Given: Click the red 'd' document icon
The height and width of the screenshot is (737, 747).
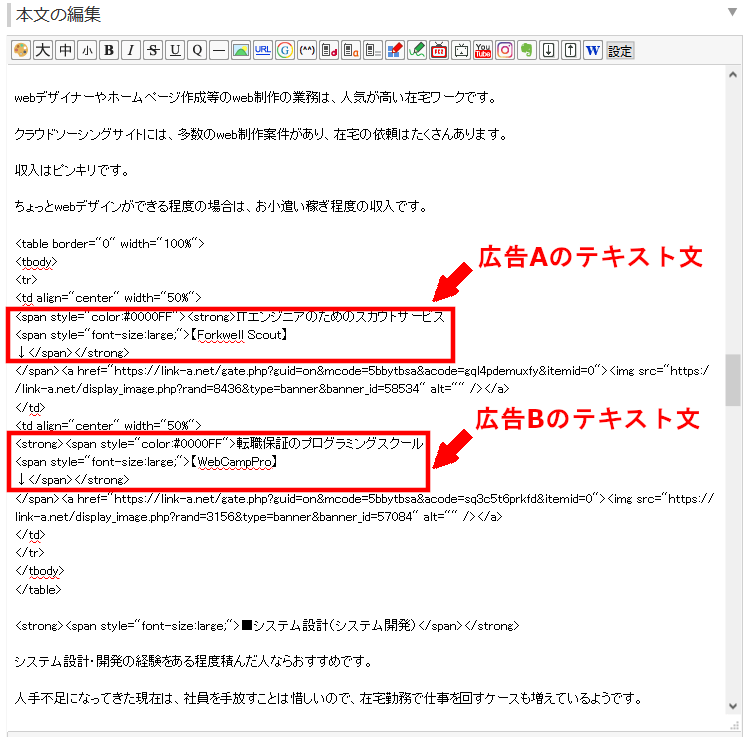Looking at the screenshot, I should [x=329, y=50].
